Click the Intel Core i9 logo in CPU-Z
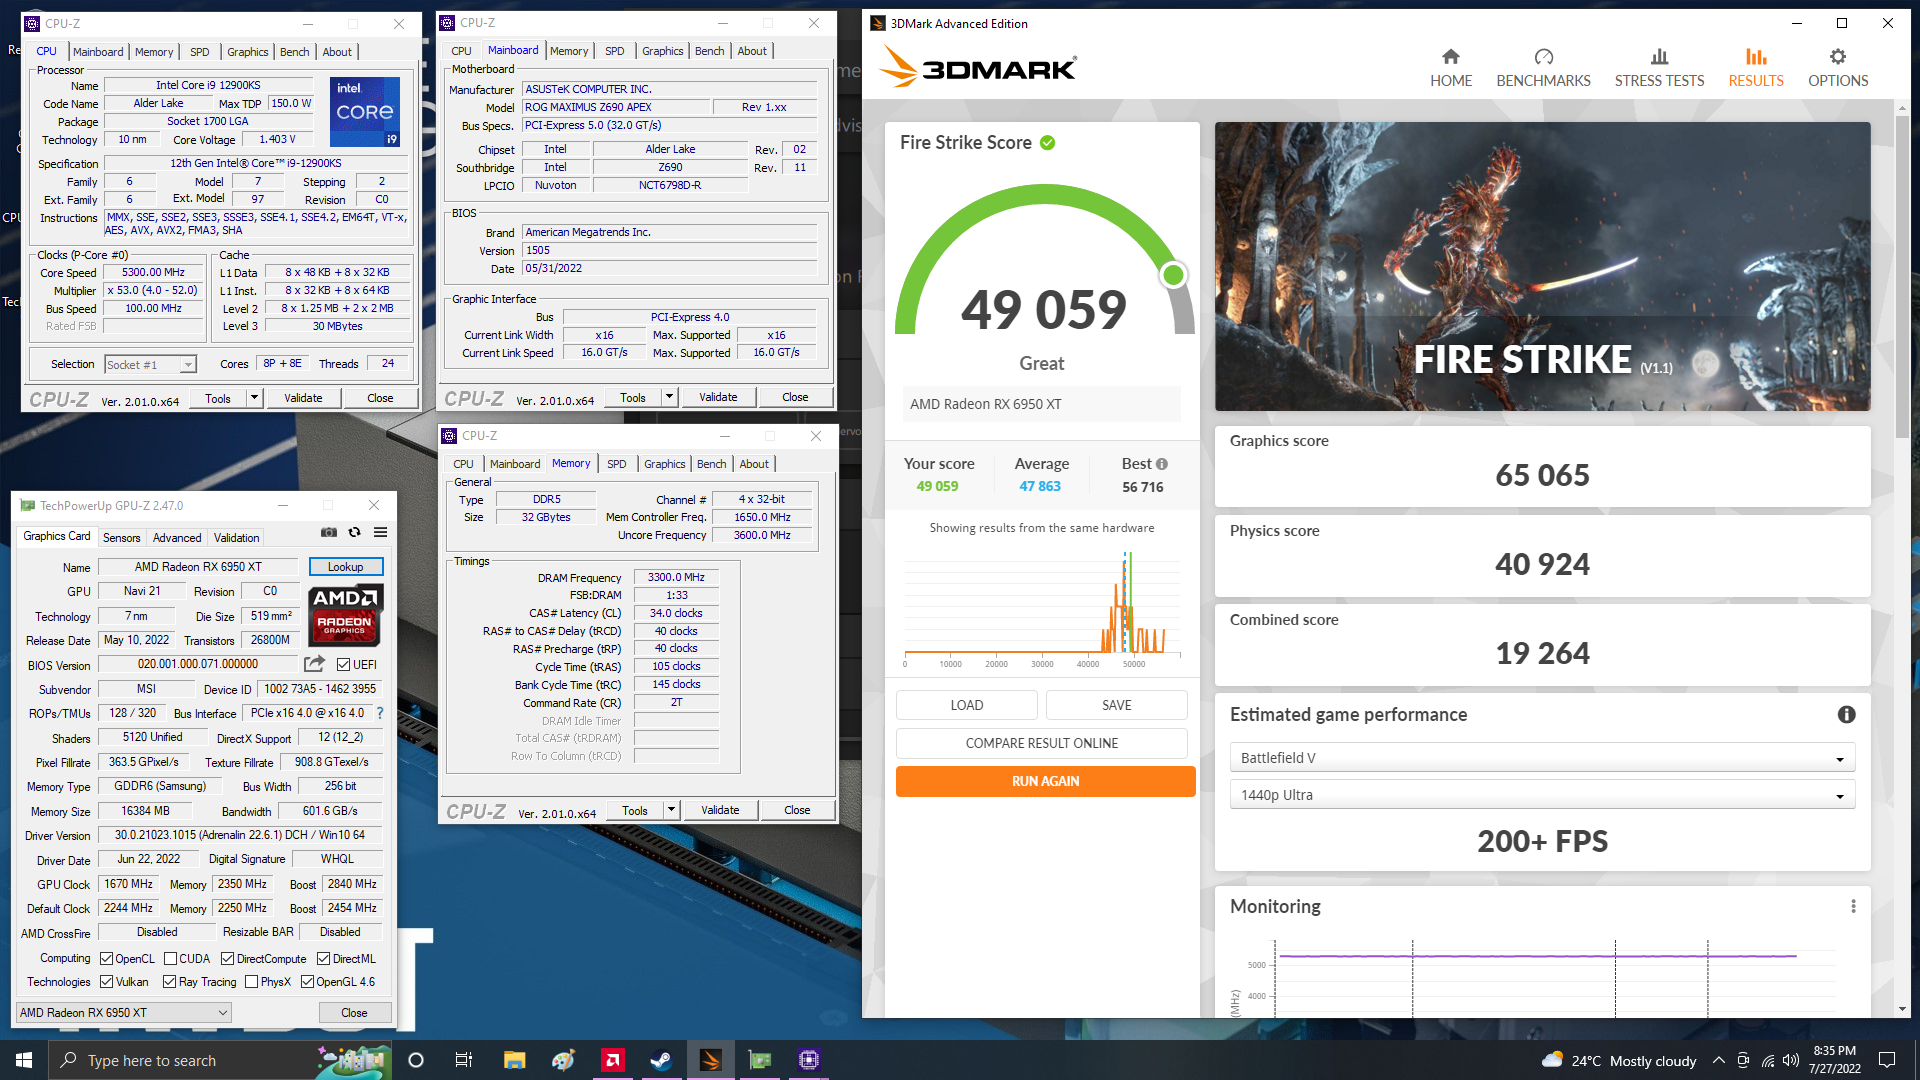The height and width of the screenshot is (1080, 1920). pyautogui.click(x=365, y=112)
